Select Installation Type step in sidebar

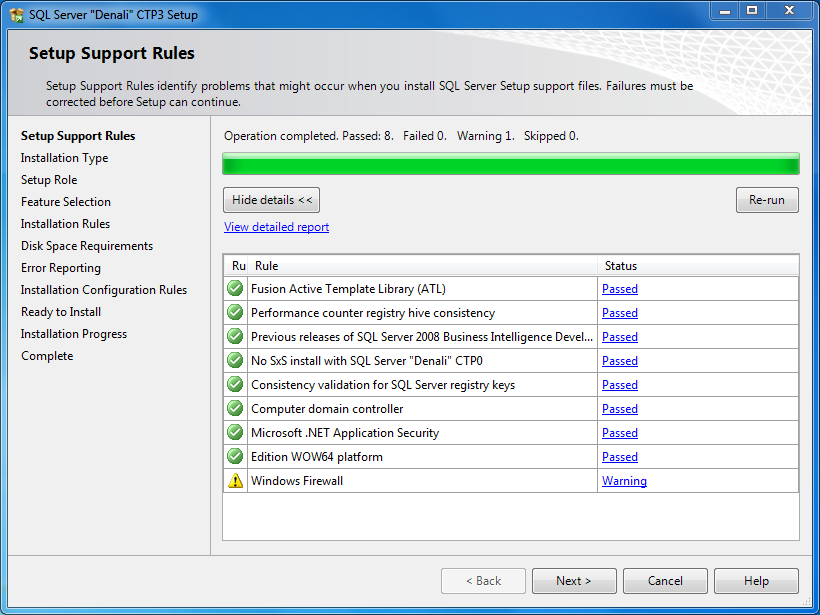[64, 158]
